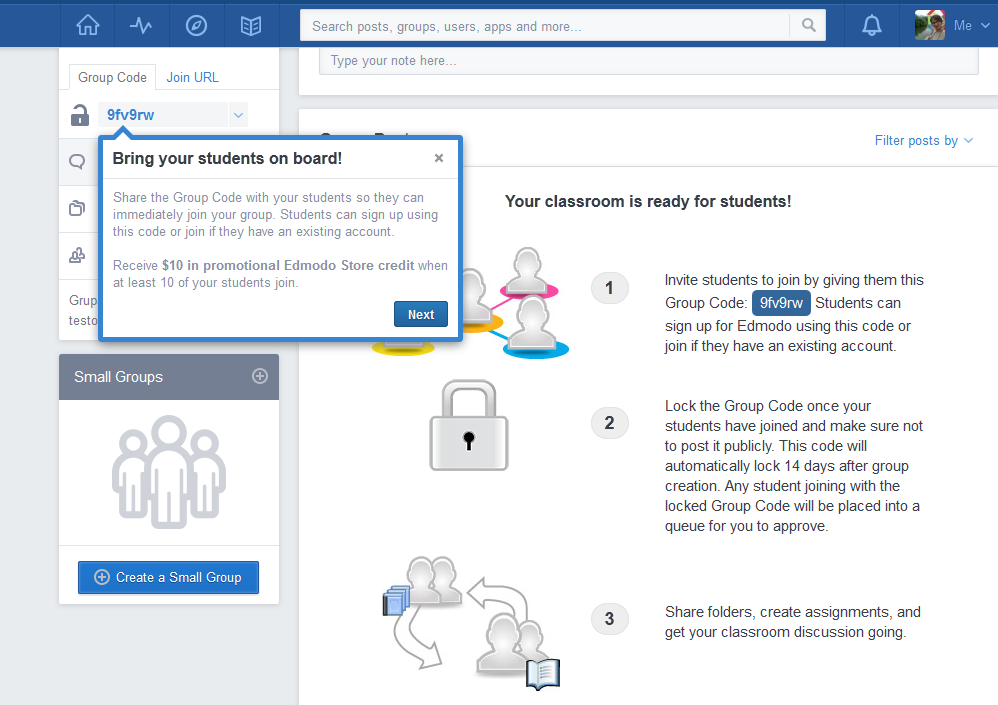Click in the search posts field
Screen dimensions: 998x705
tap(545, 25)
